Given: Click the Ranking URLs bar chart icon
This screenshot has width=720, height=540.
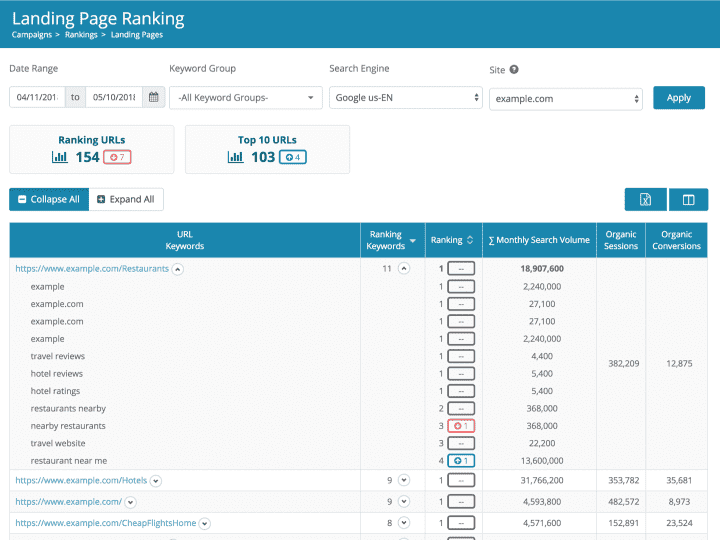Looking at the screenshot, I should point(60,157).
